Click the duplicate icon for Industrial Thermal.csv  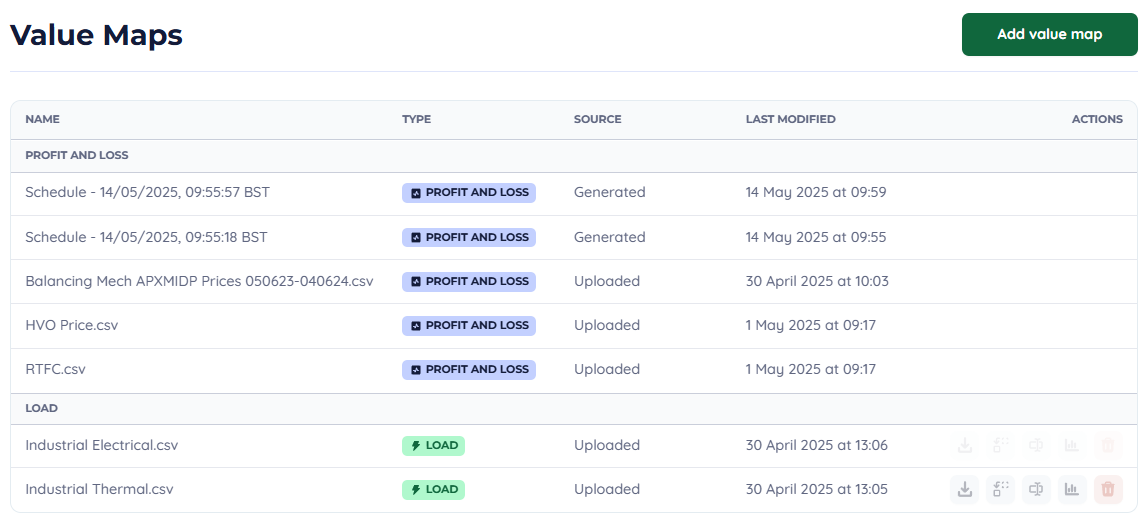coord(1000,489)
